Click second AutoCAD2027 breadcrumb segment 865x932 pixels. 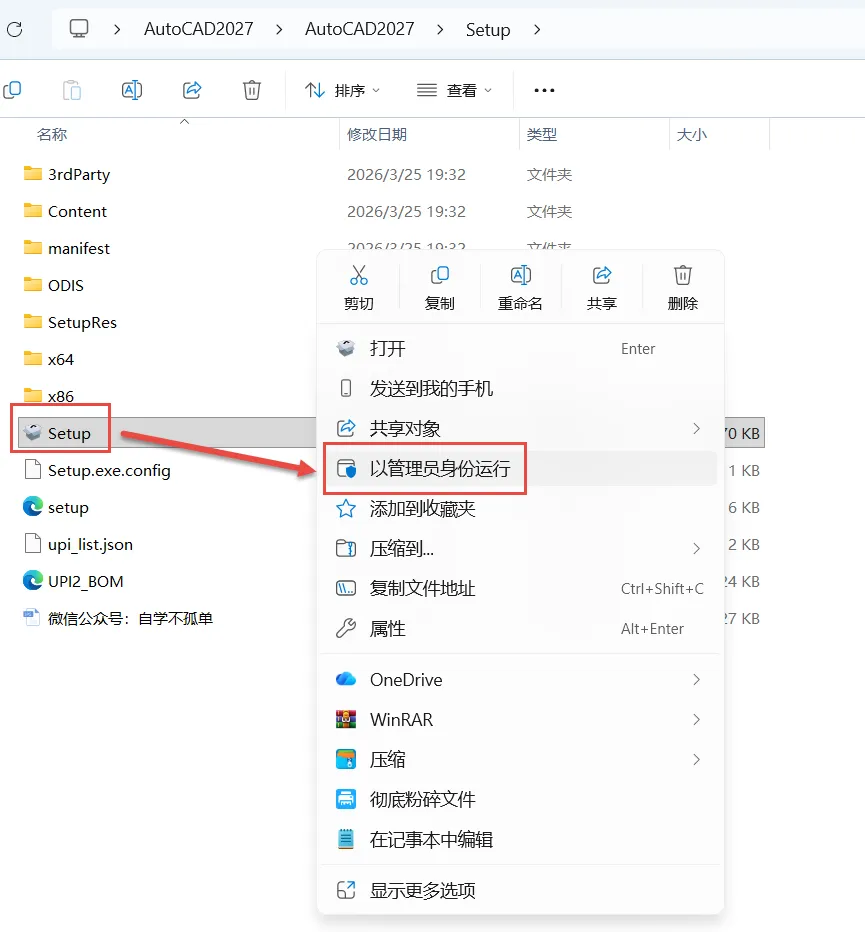click(360, 29)
